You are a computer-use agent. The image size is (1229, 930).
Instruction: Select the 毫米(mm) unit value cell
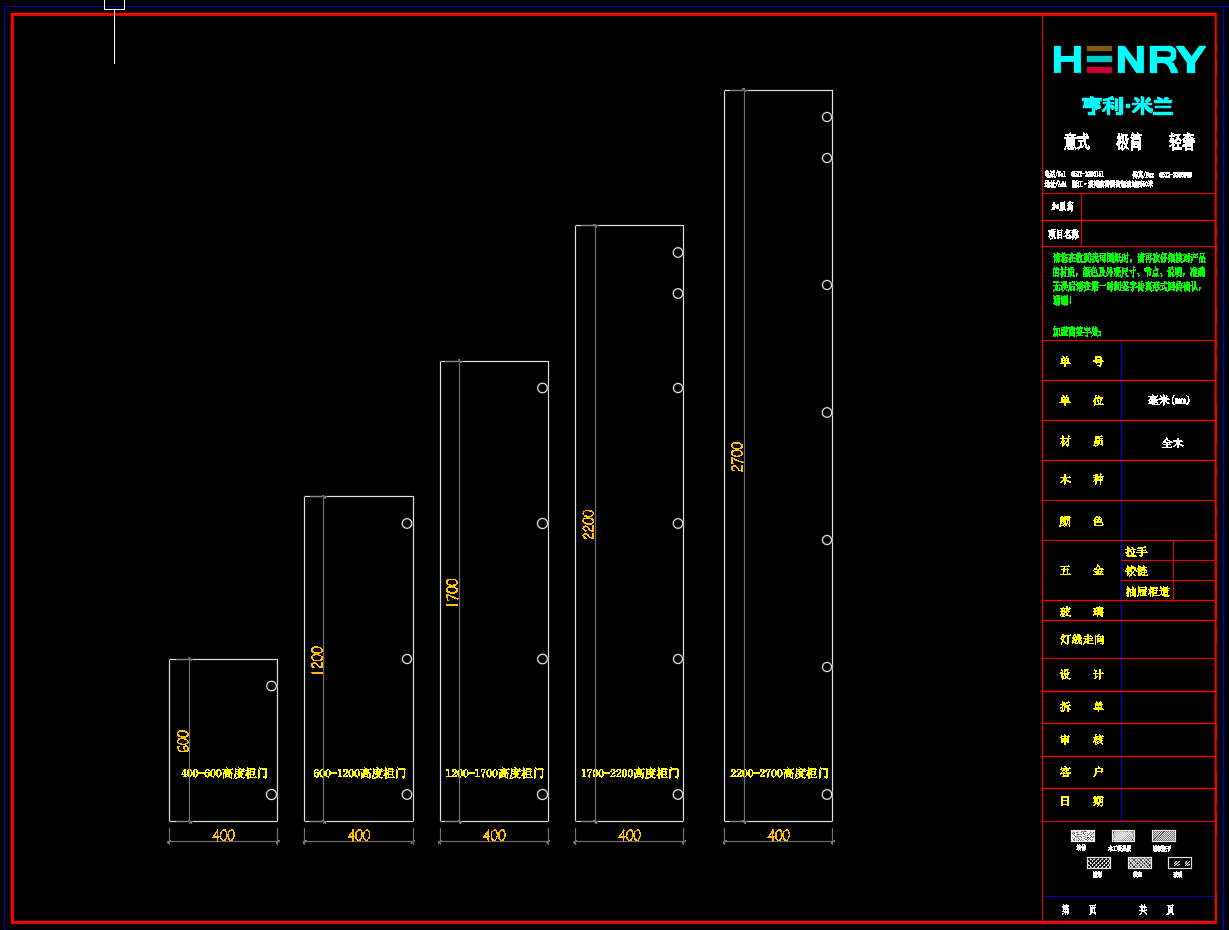pyautogui.click(x=1168, y=400)
